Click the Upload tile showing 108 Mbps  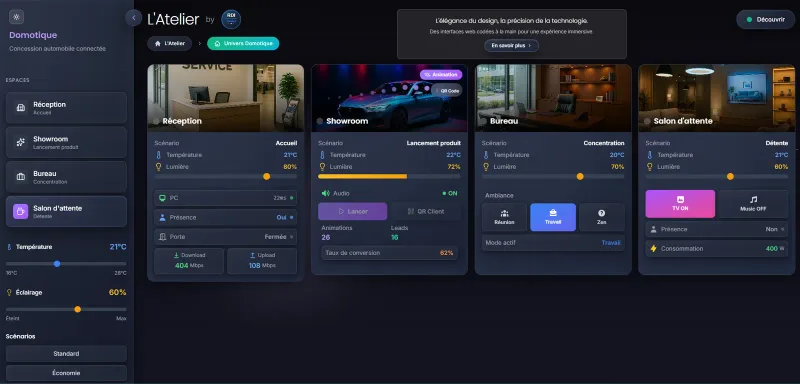point(262,261)
